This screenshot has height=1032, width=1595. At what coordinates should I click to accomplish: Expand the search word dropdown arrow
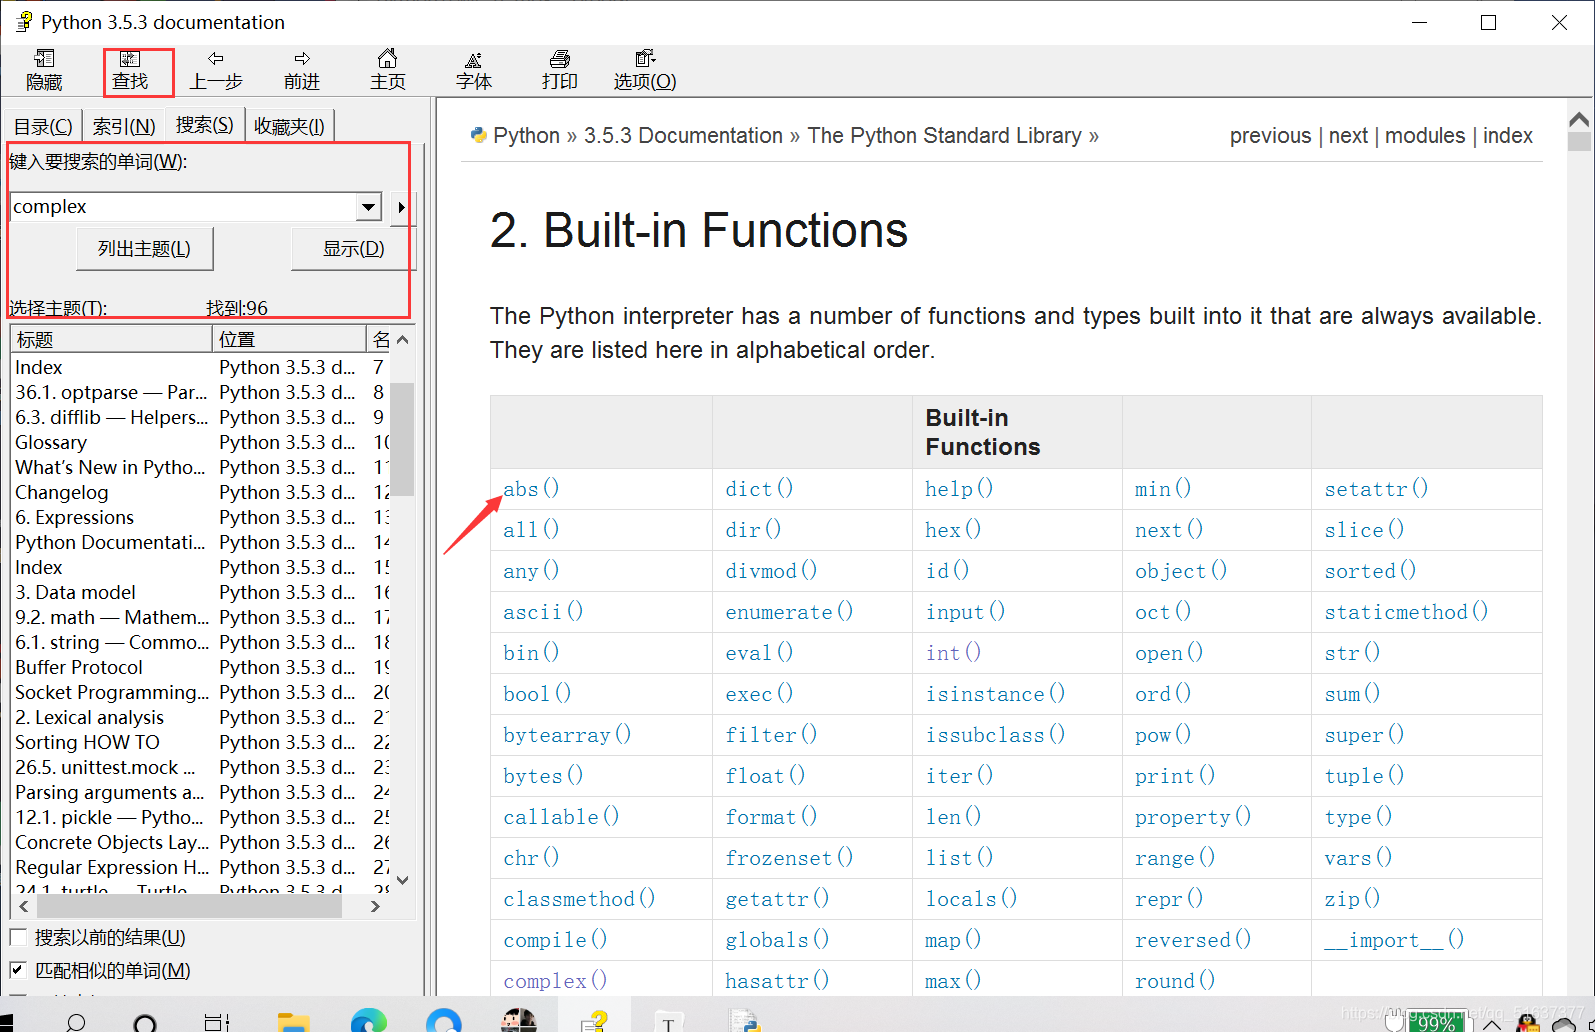pos(369,207)
